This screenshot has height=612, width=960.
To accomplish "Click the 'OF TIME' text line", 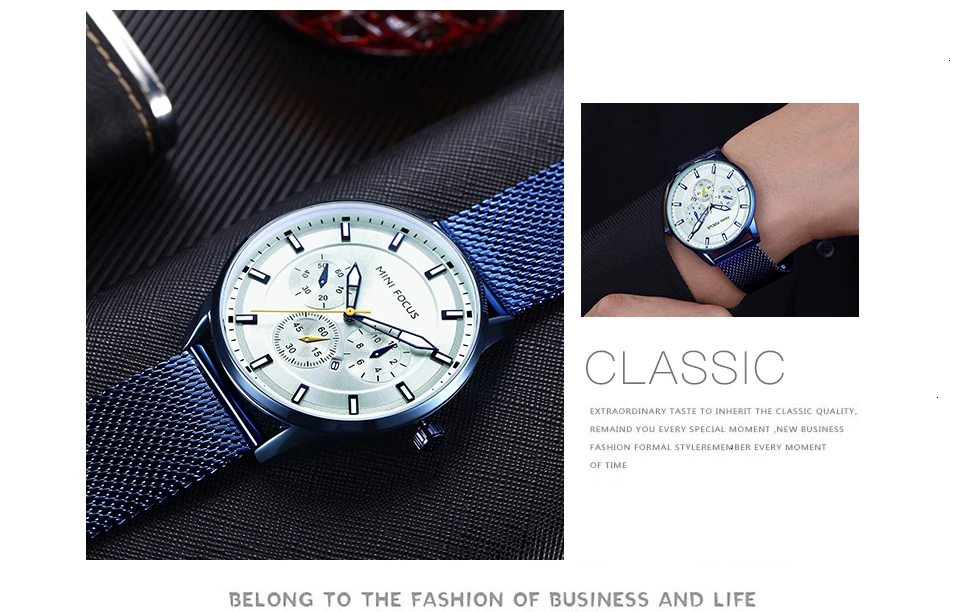I will (608, 465).
